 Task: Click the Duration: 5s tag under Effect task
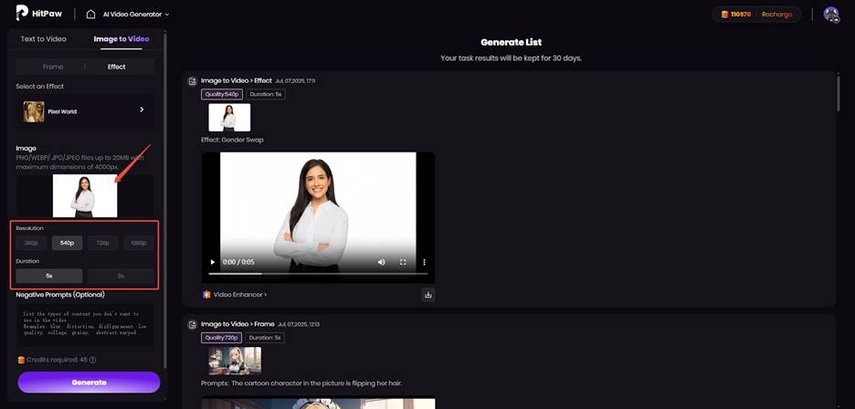(x=266, y=94)
